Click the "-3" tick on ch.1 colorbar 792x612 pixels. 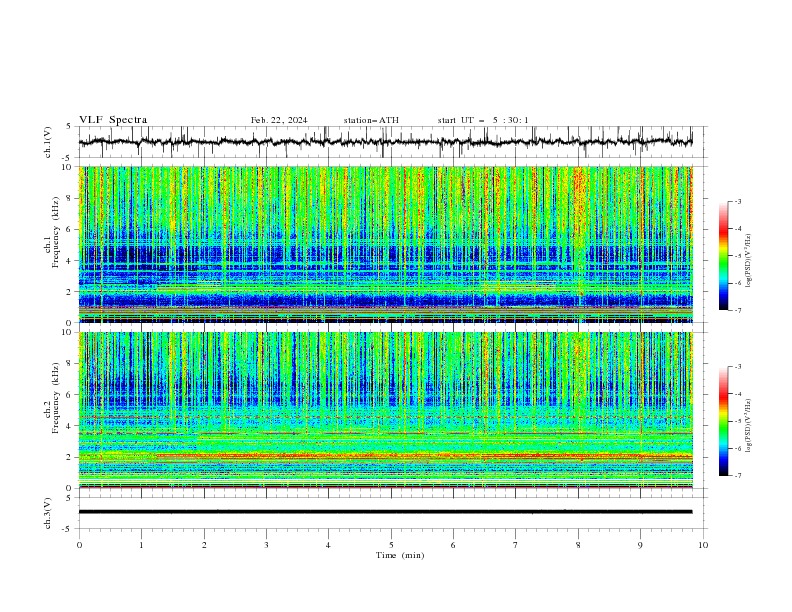(x=737, y=201)
